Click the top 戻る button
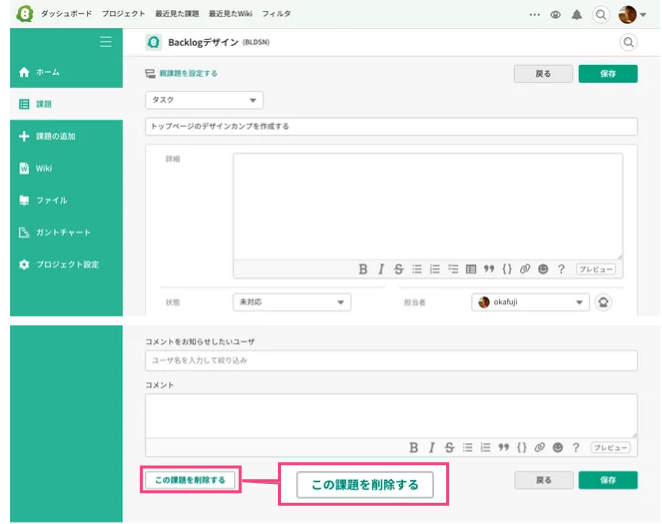Image resolution: width=662 pixels, height=524 pixels. pyautogui.click(x=543, y=74)
